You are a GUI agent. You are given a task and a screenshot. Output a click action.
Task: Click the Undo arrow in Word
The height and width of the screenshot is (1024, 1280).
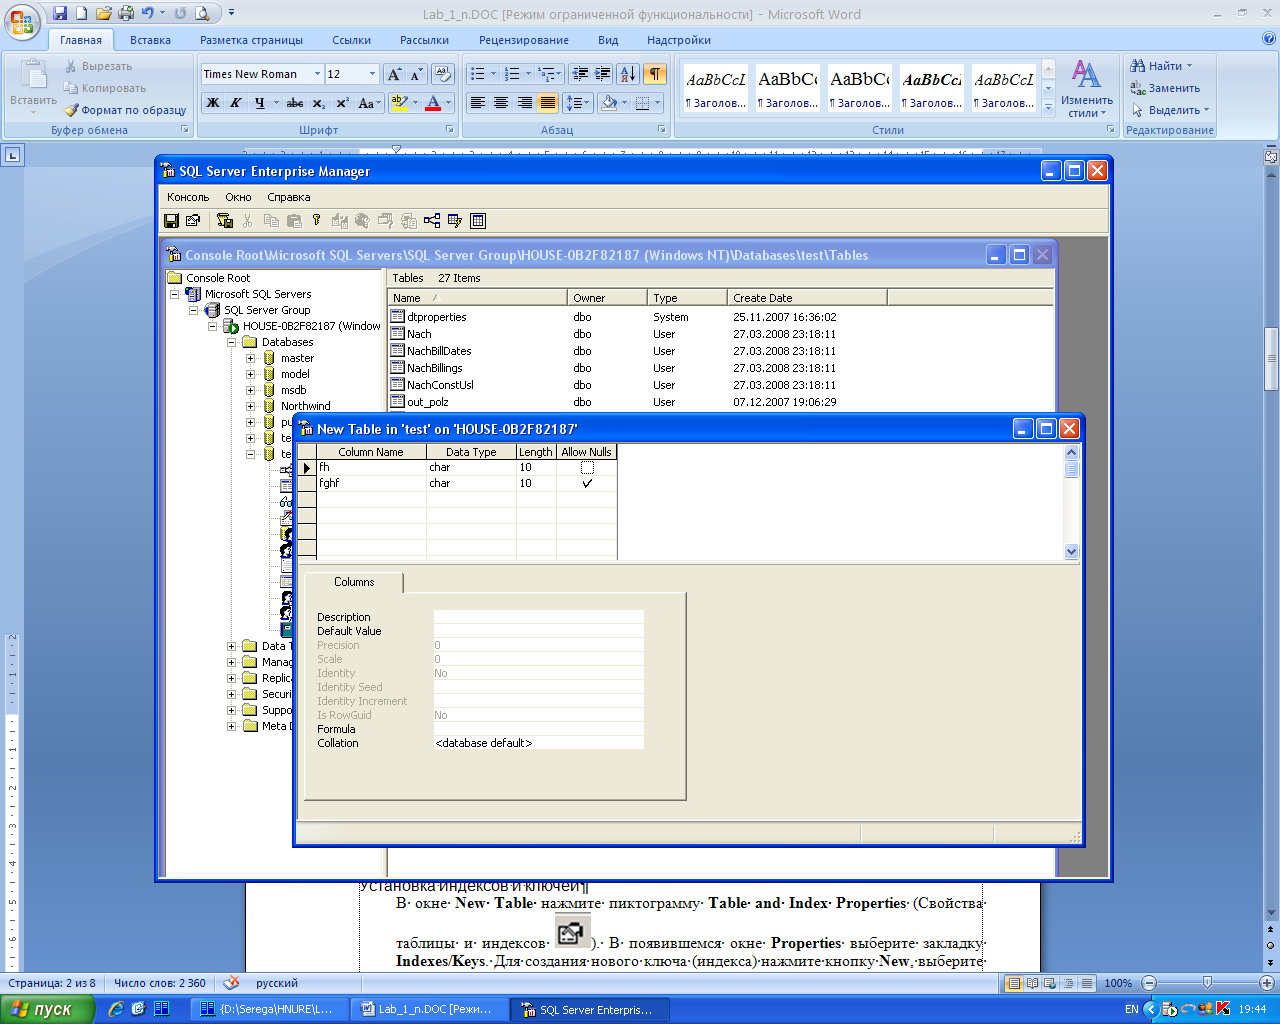point(148,13)
